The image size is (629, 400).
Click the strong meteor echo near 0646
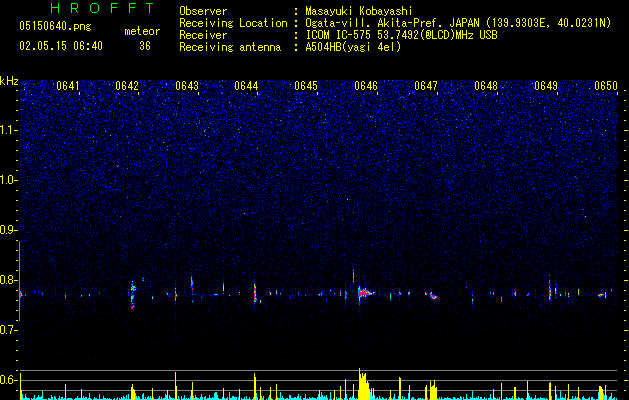364,293
